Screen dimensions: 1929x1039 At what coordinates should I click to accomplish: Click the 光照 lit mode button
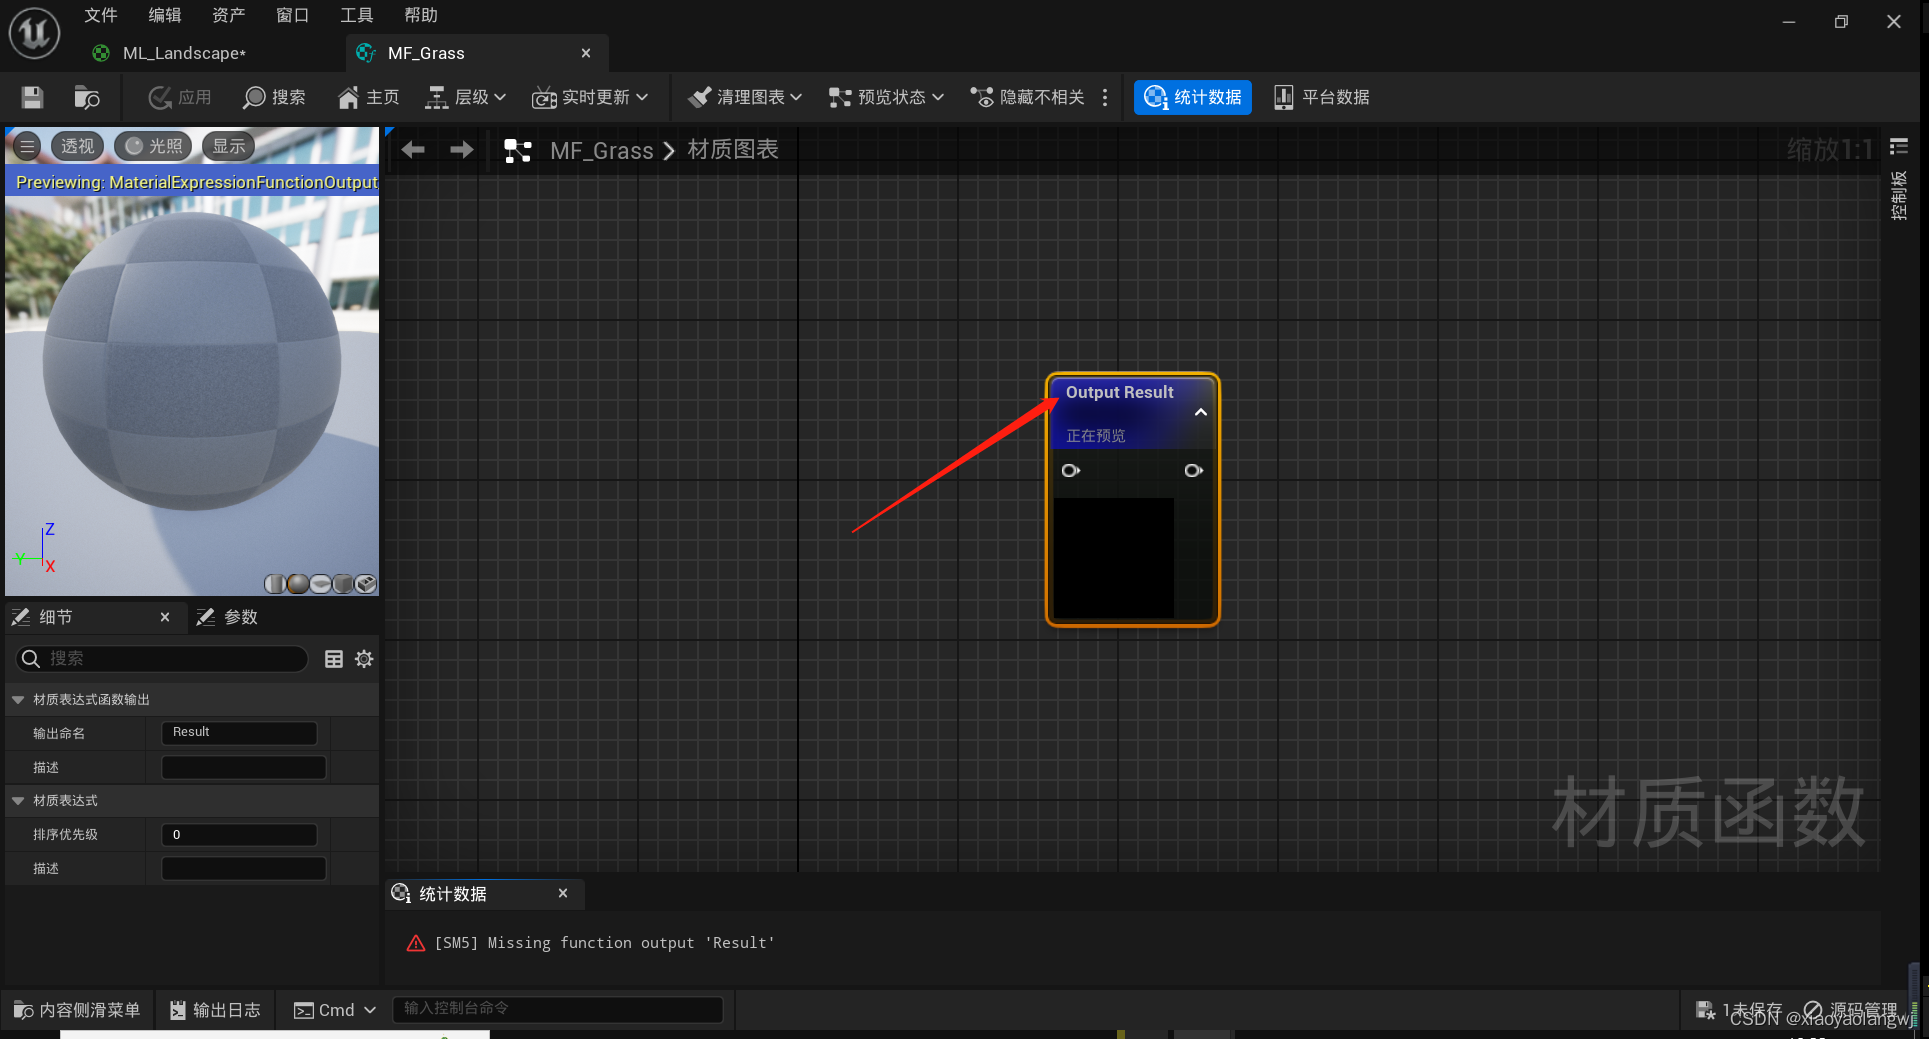pos(153,146)
